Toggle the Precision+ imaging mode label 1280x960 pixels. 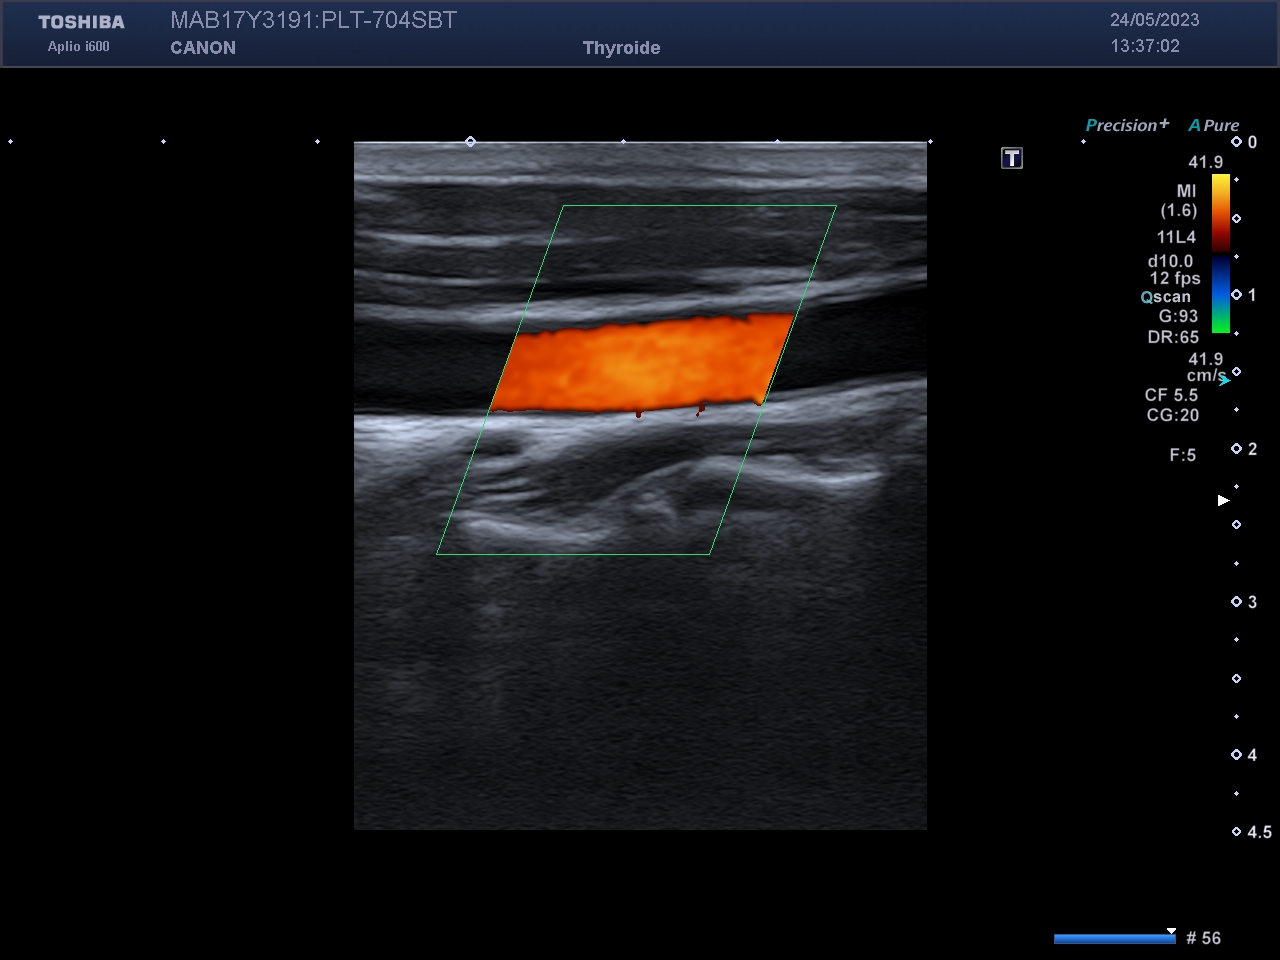pyautogui.click(x=1127, y=125)
